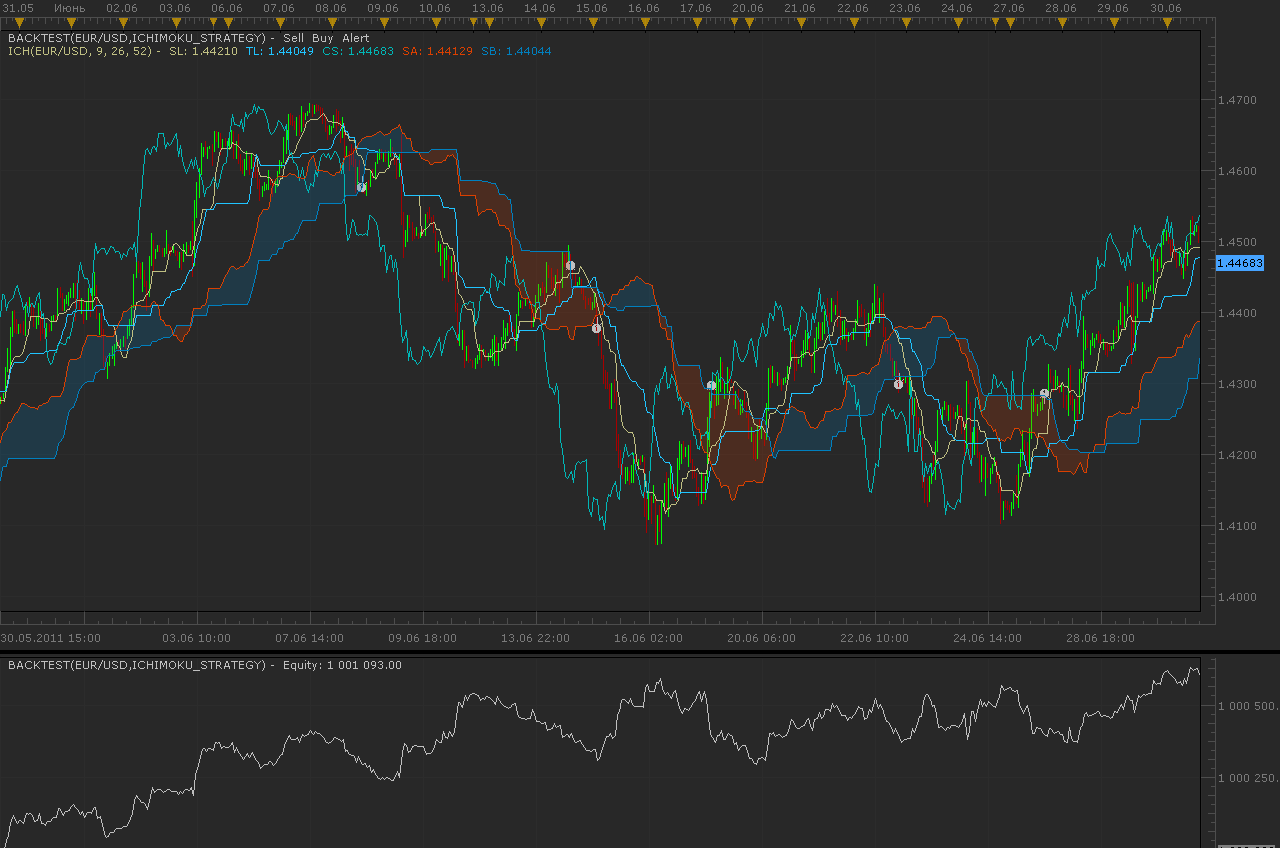Click the 1.4000 price axis label

coord(1237,598)
